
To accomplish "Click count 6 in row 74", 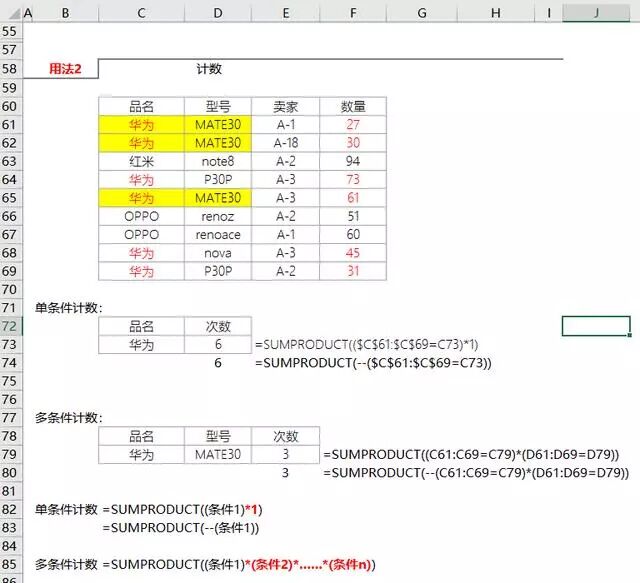I will click(x=218, y=363).
